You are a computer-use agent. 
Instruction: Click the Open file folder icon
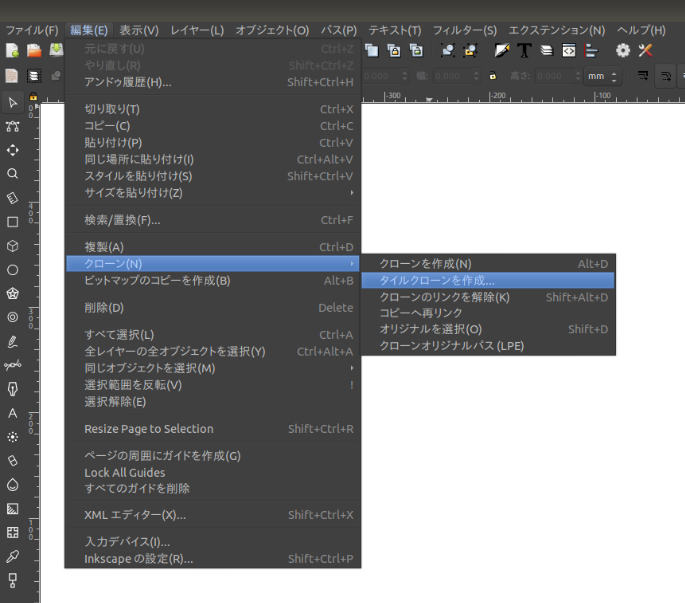tap(34, 50)
